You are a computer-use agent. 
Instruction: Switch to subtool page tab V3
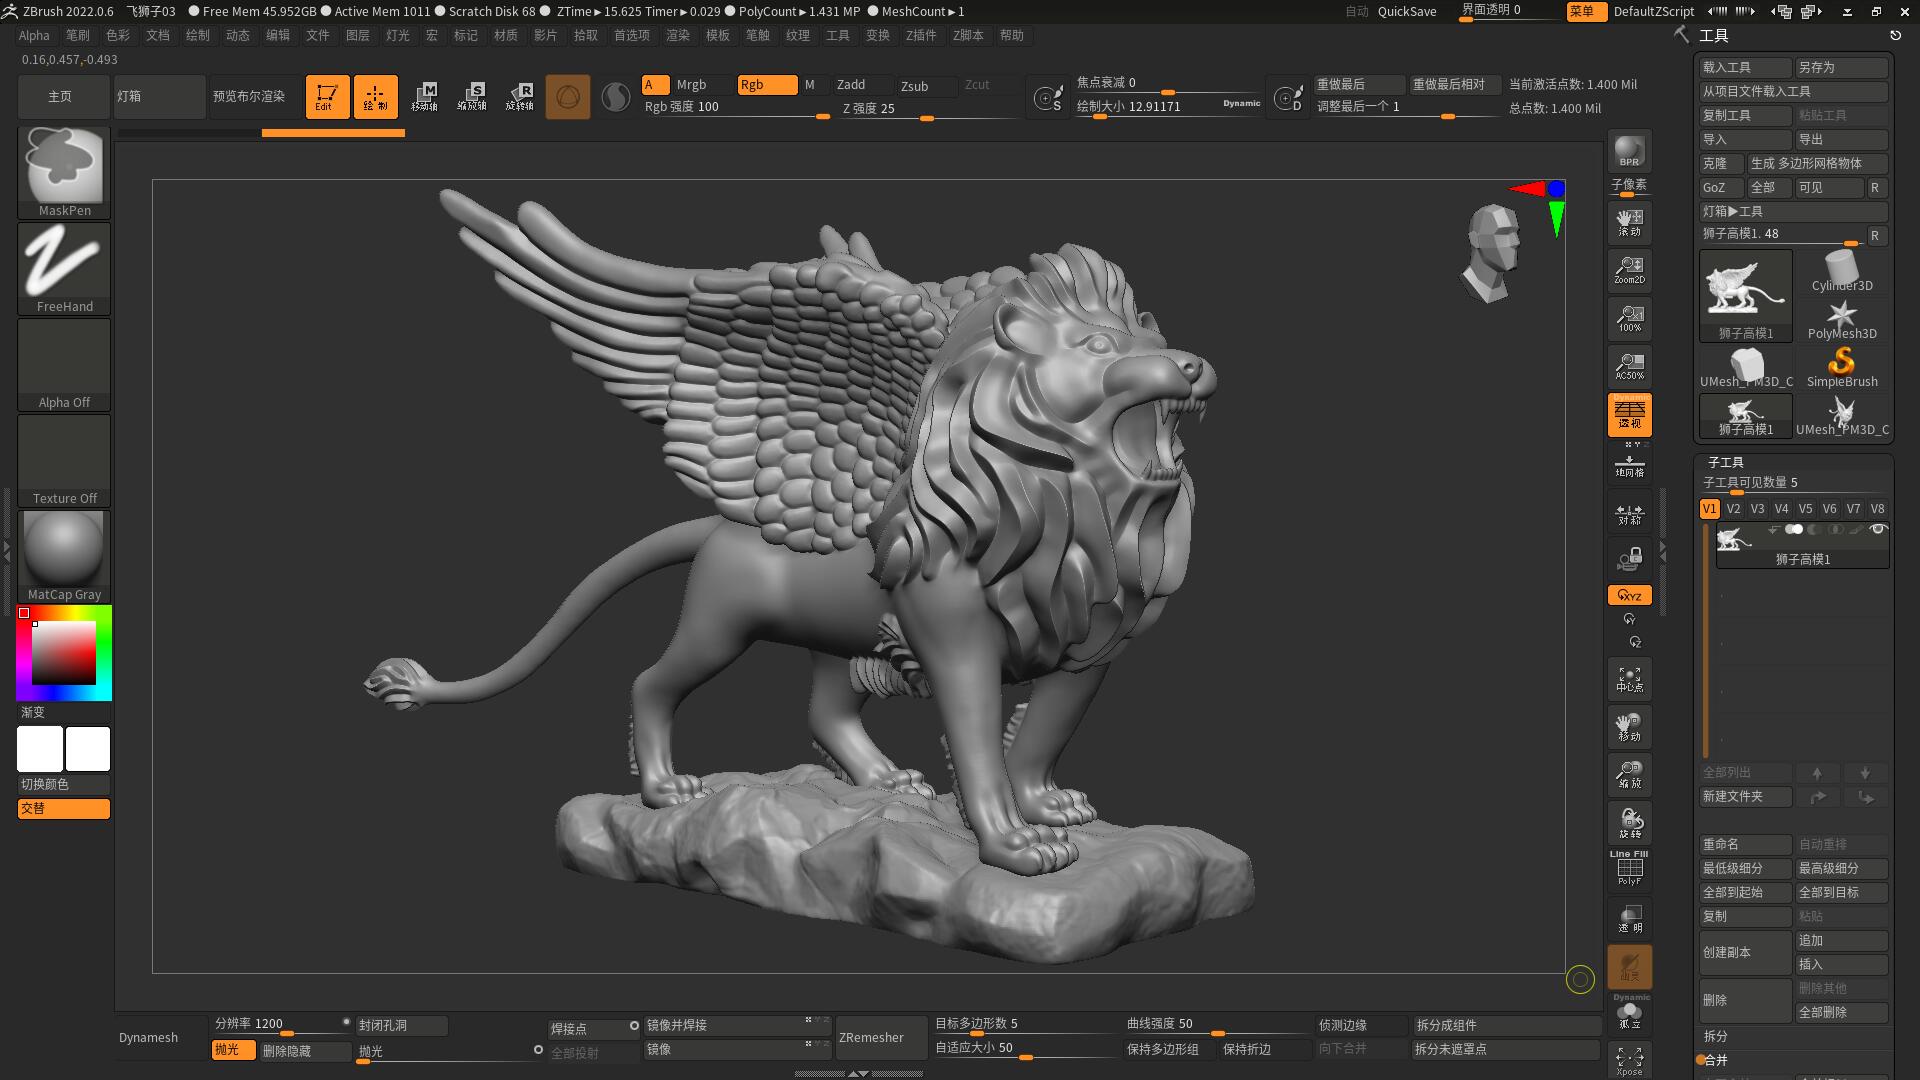point(1757,508)
